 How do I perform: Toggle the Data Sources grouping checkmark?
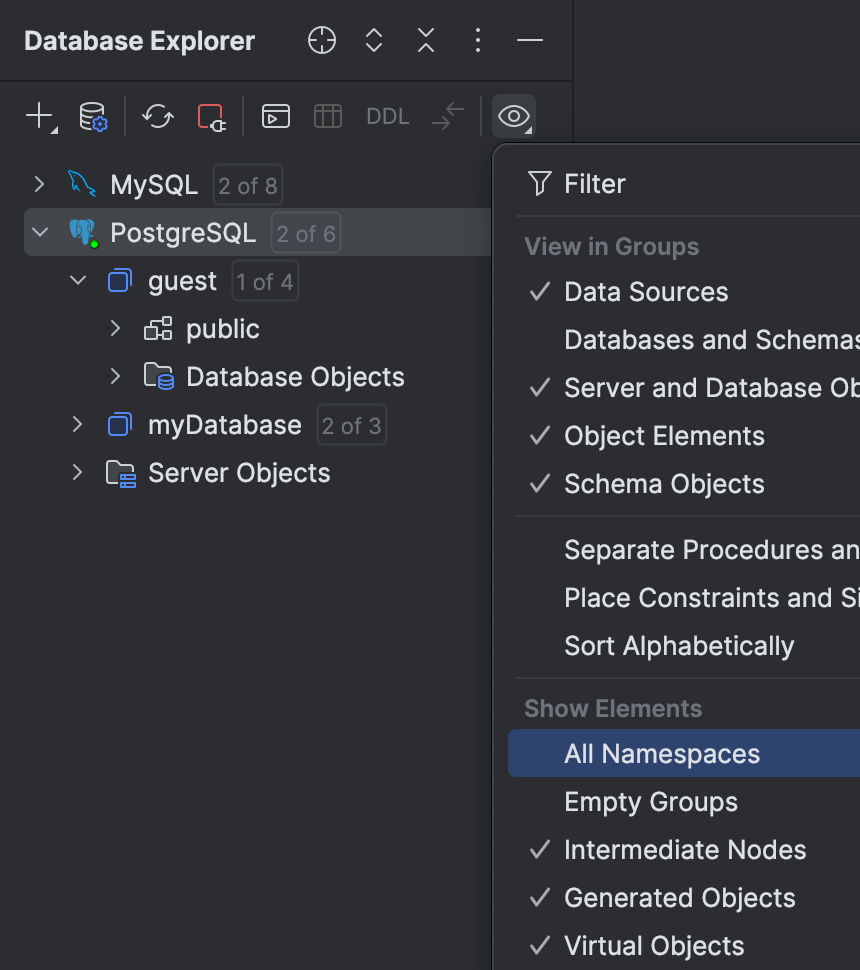pos(647,291)
